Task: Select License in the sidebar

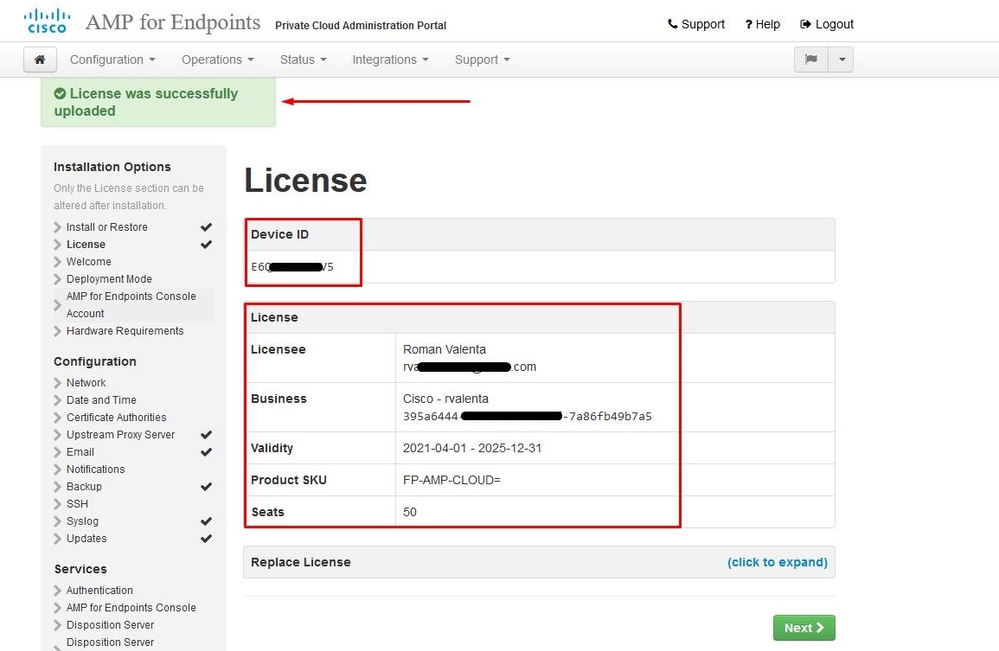Action: click(86, 245)
